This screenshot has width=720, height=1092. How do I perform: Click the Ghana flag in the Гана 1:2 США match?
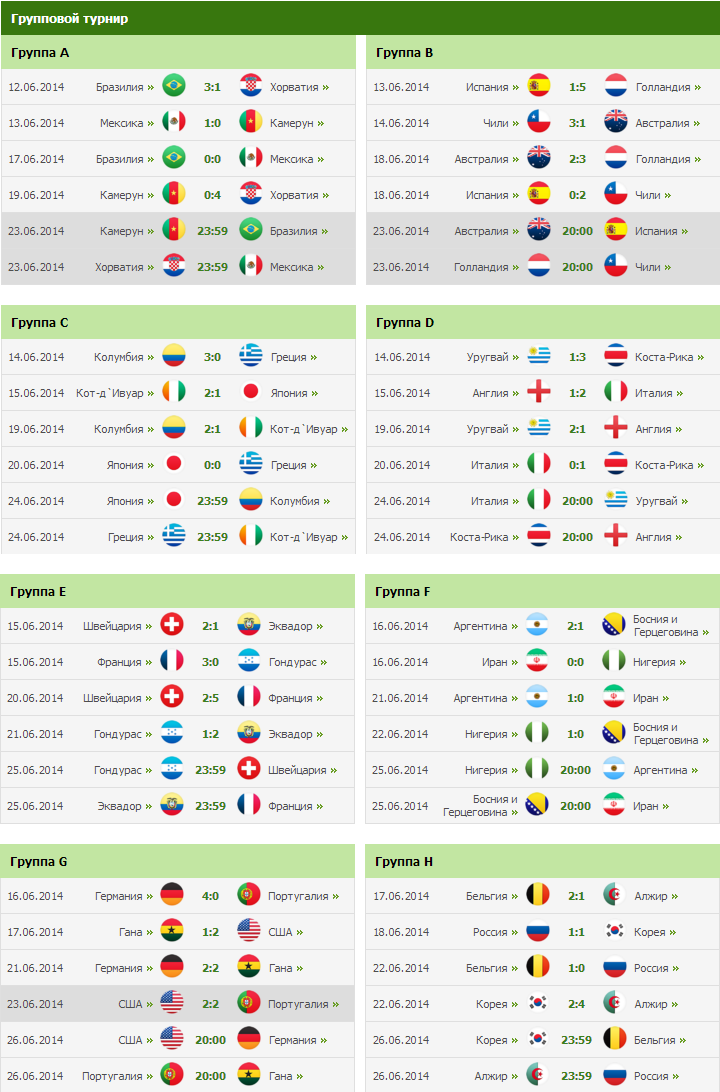pos(171,932)
